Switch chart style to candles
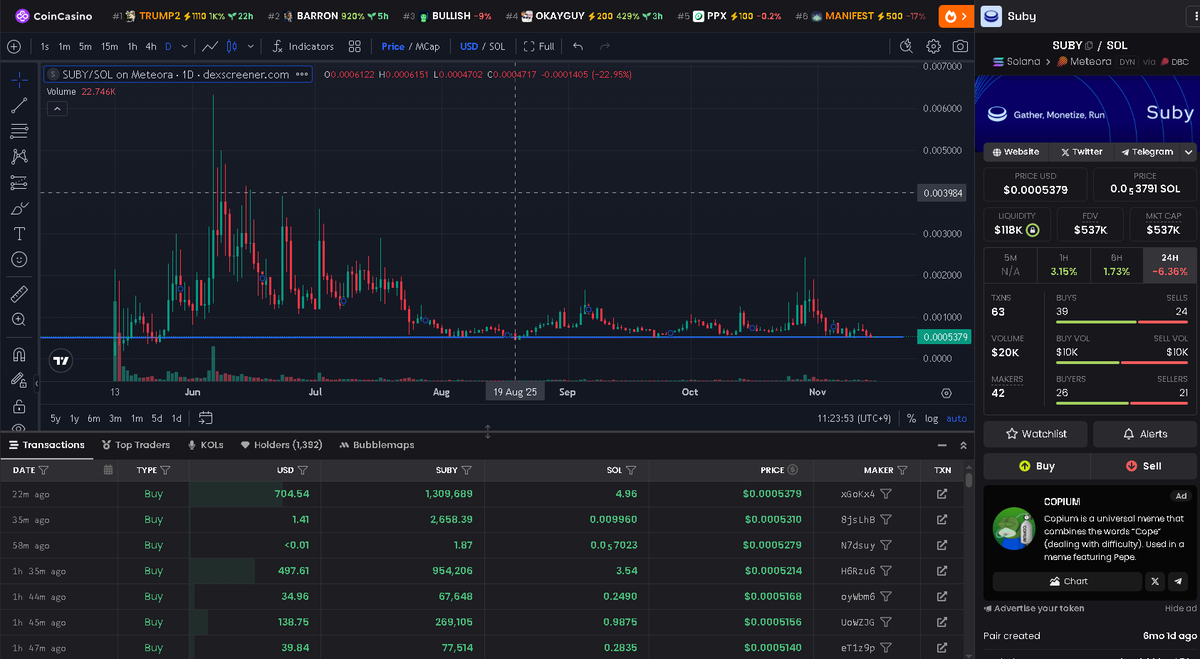 232,46
